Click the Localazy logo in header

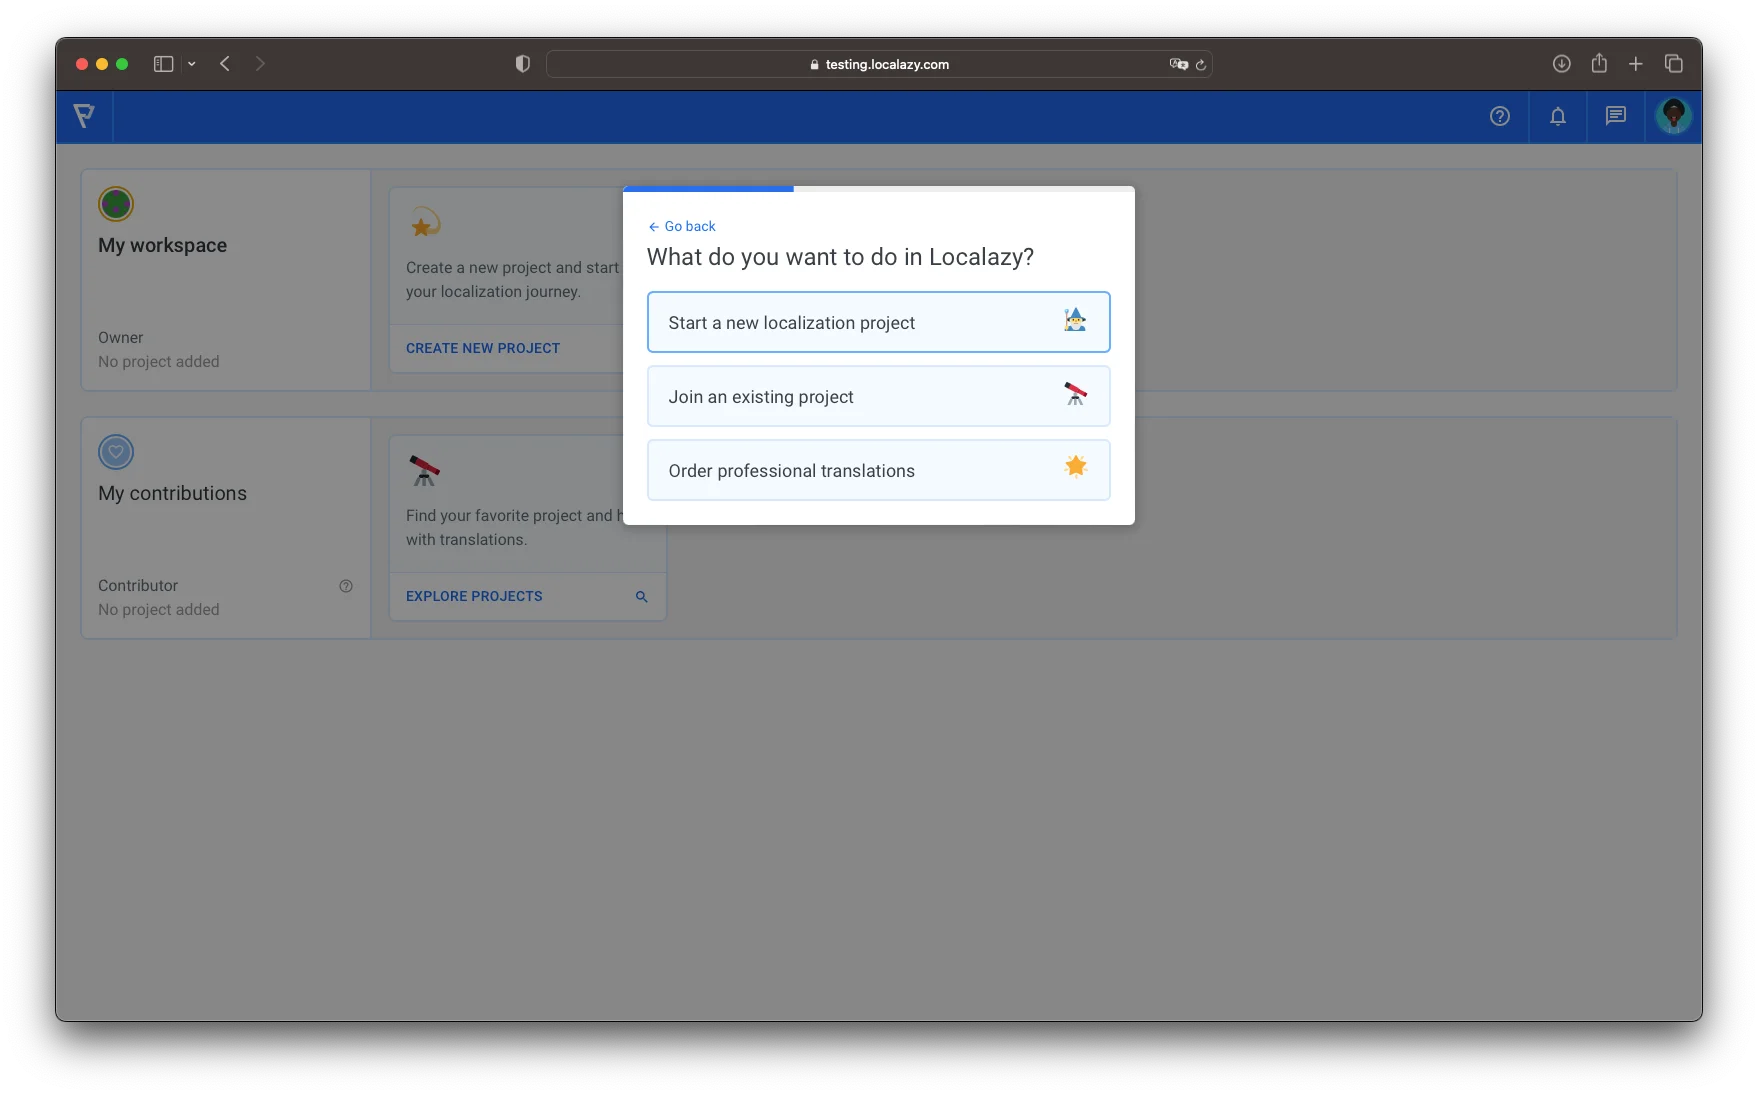point(85,116)
